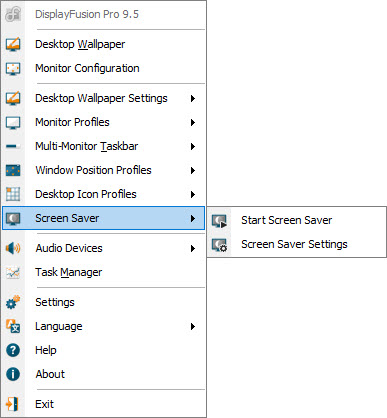Choose Start Screen Saver from submenu
Viewport: 387px width, 418px height.
click(297, 220)
